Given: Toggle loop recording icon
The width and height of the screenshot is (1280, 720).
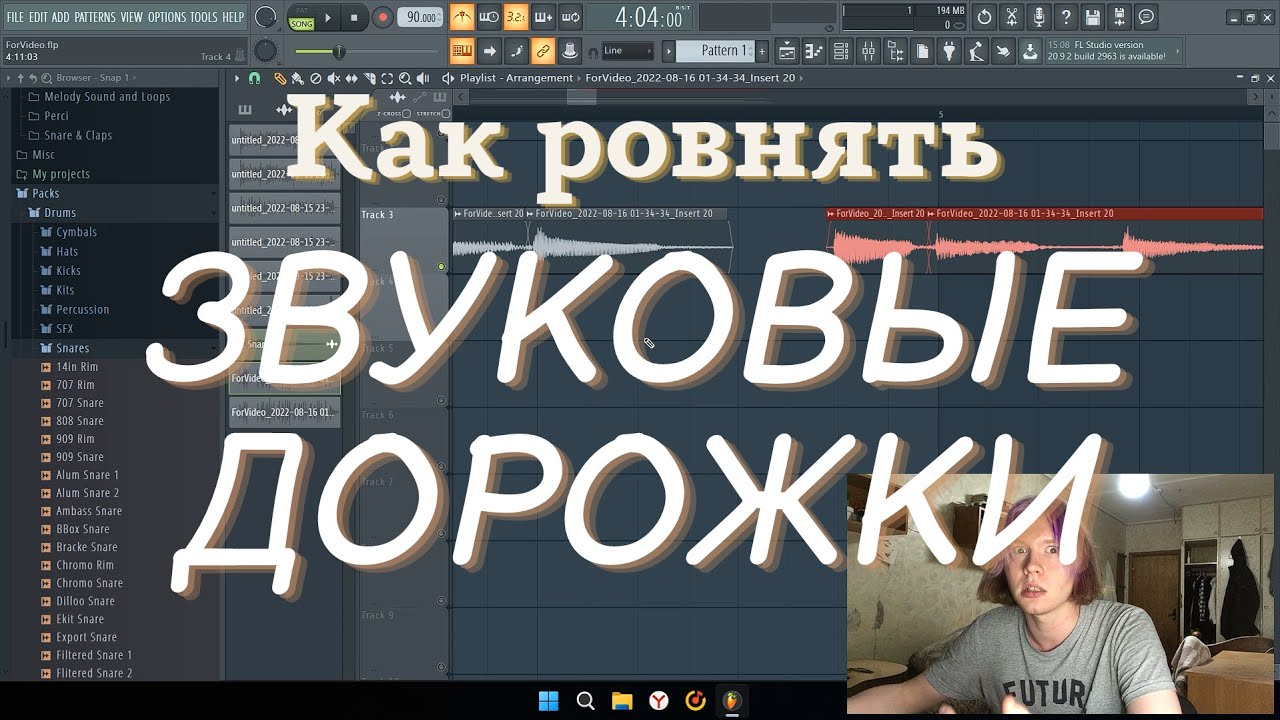Looking at the screenshot, I should coord(570,17).
